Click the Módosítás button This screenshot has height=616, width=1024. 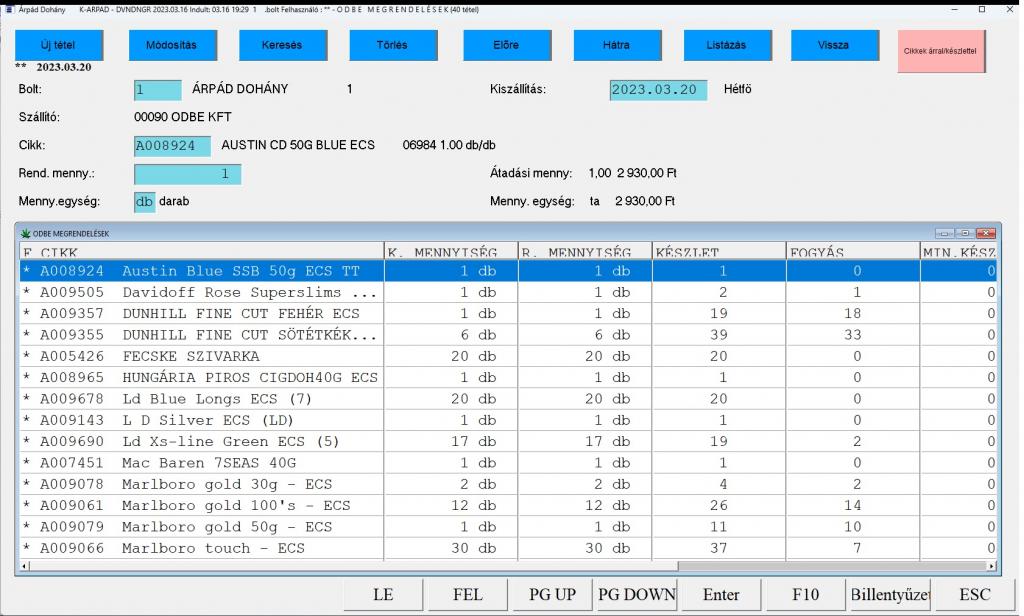pyautogui.click(x=172, y=45)
